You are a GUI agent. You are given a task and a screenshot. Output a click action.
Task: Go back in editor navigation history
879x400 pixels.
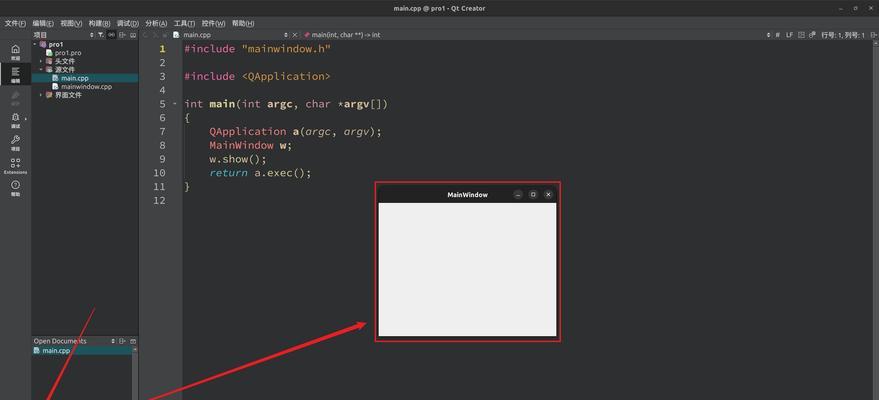(x=146, y=35)
